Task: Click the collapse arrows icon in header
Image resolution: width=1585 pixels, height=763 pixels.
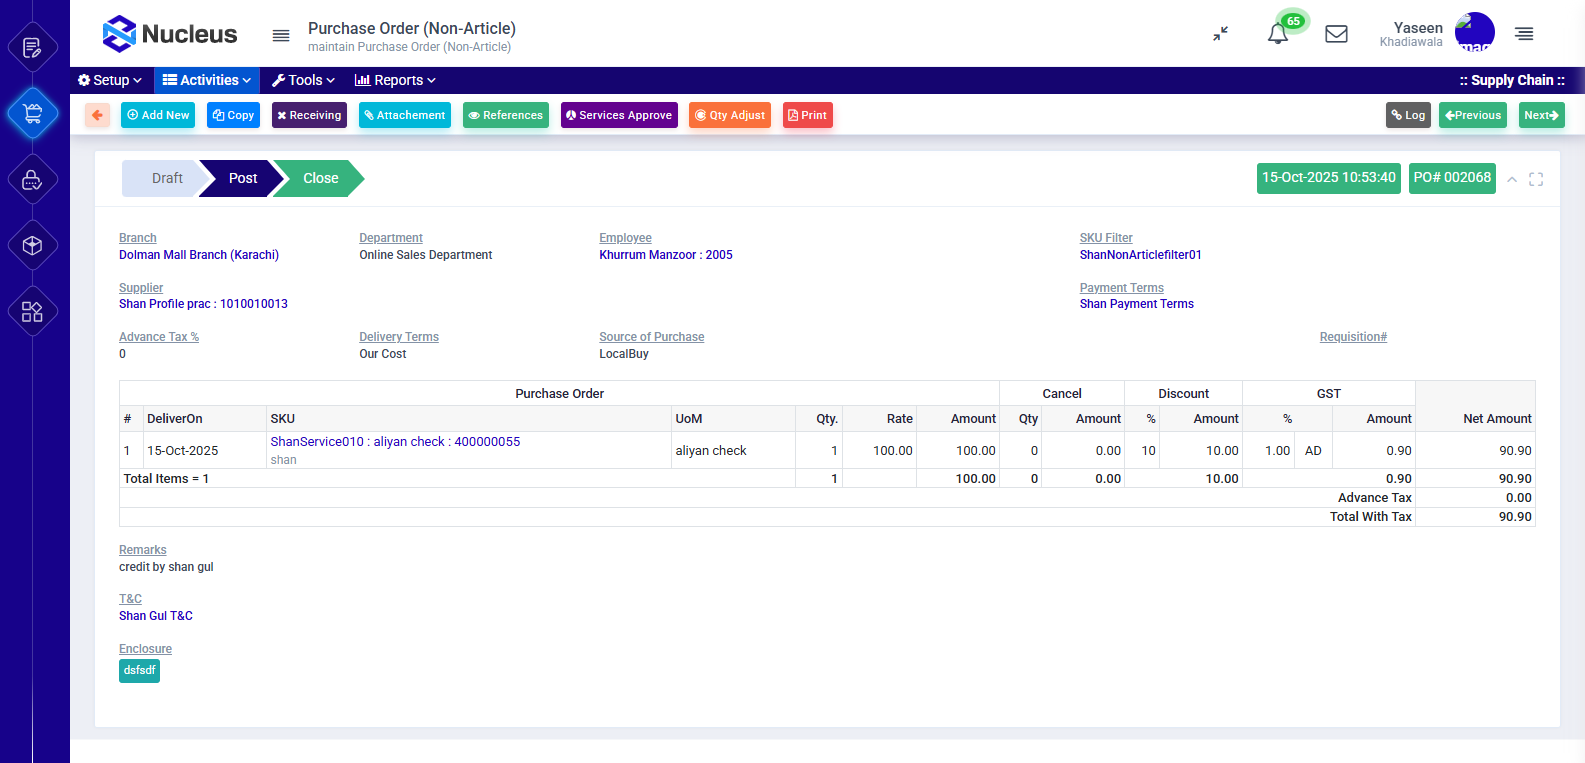Action: point(1220,34)
